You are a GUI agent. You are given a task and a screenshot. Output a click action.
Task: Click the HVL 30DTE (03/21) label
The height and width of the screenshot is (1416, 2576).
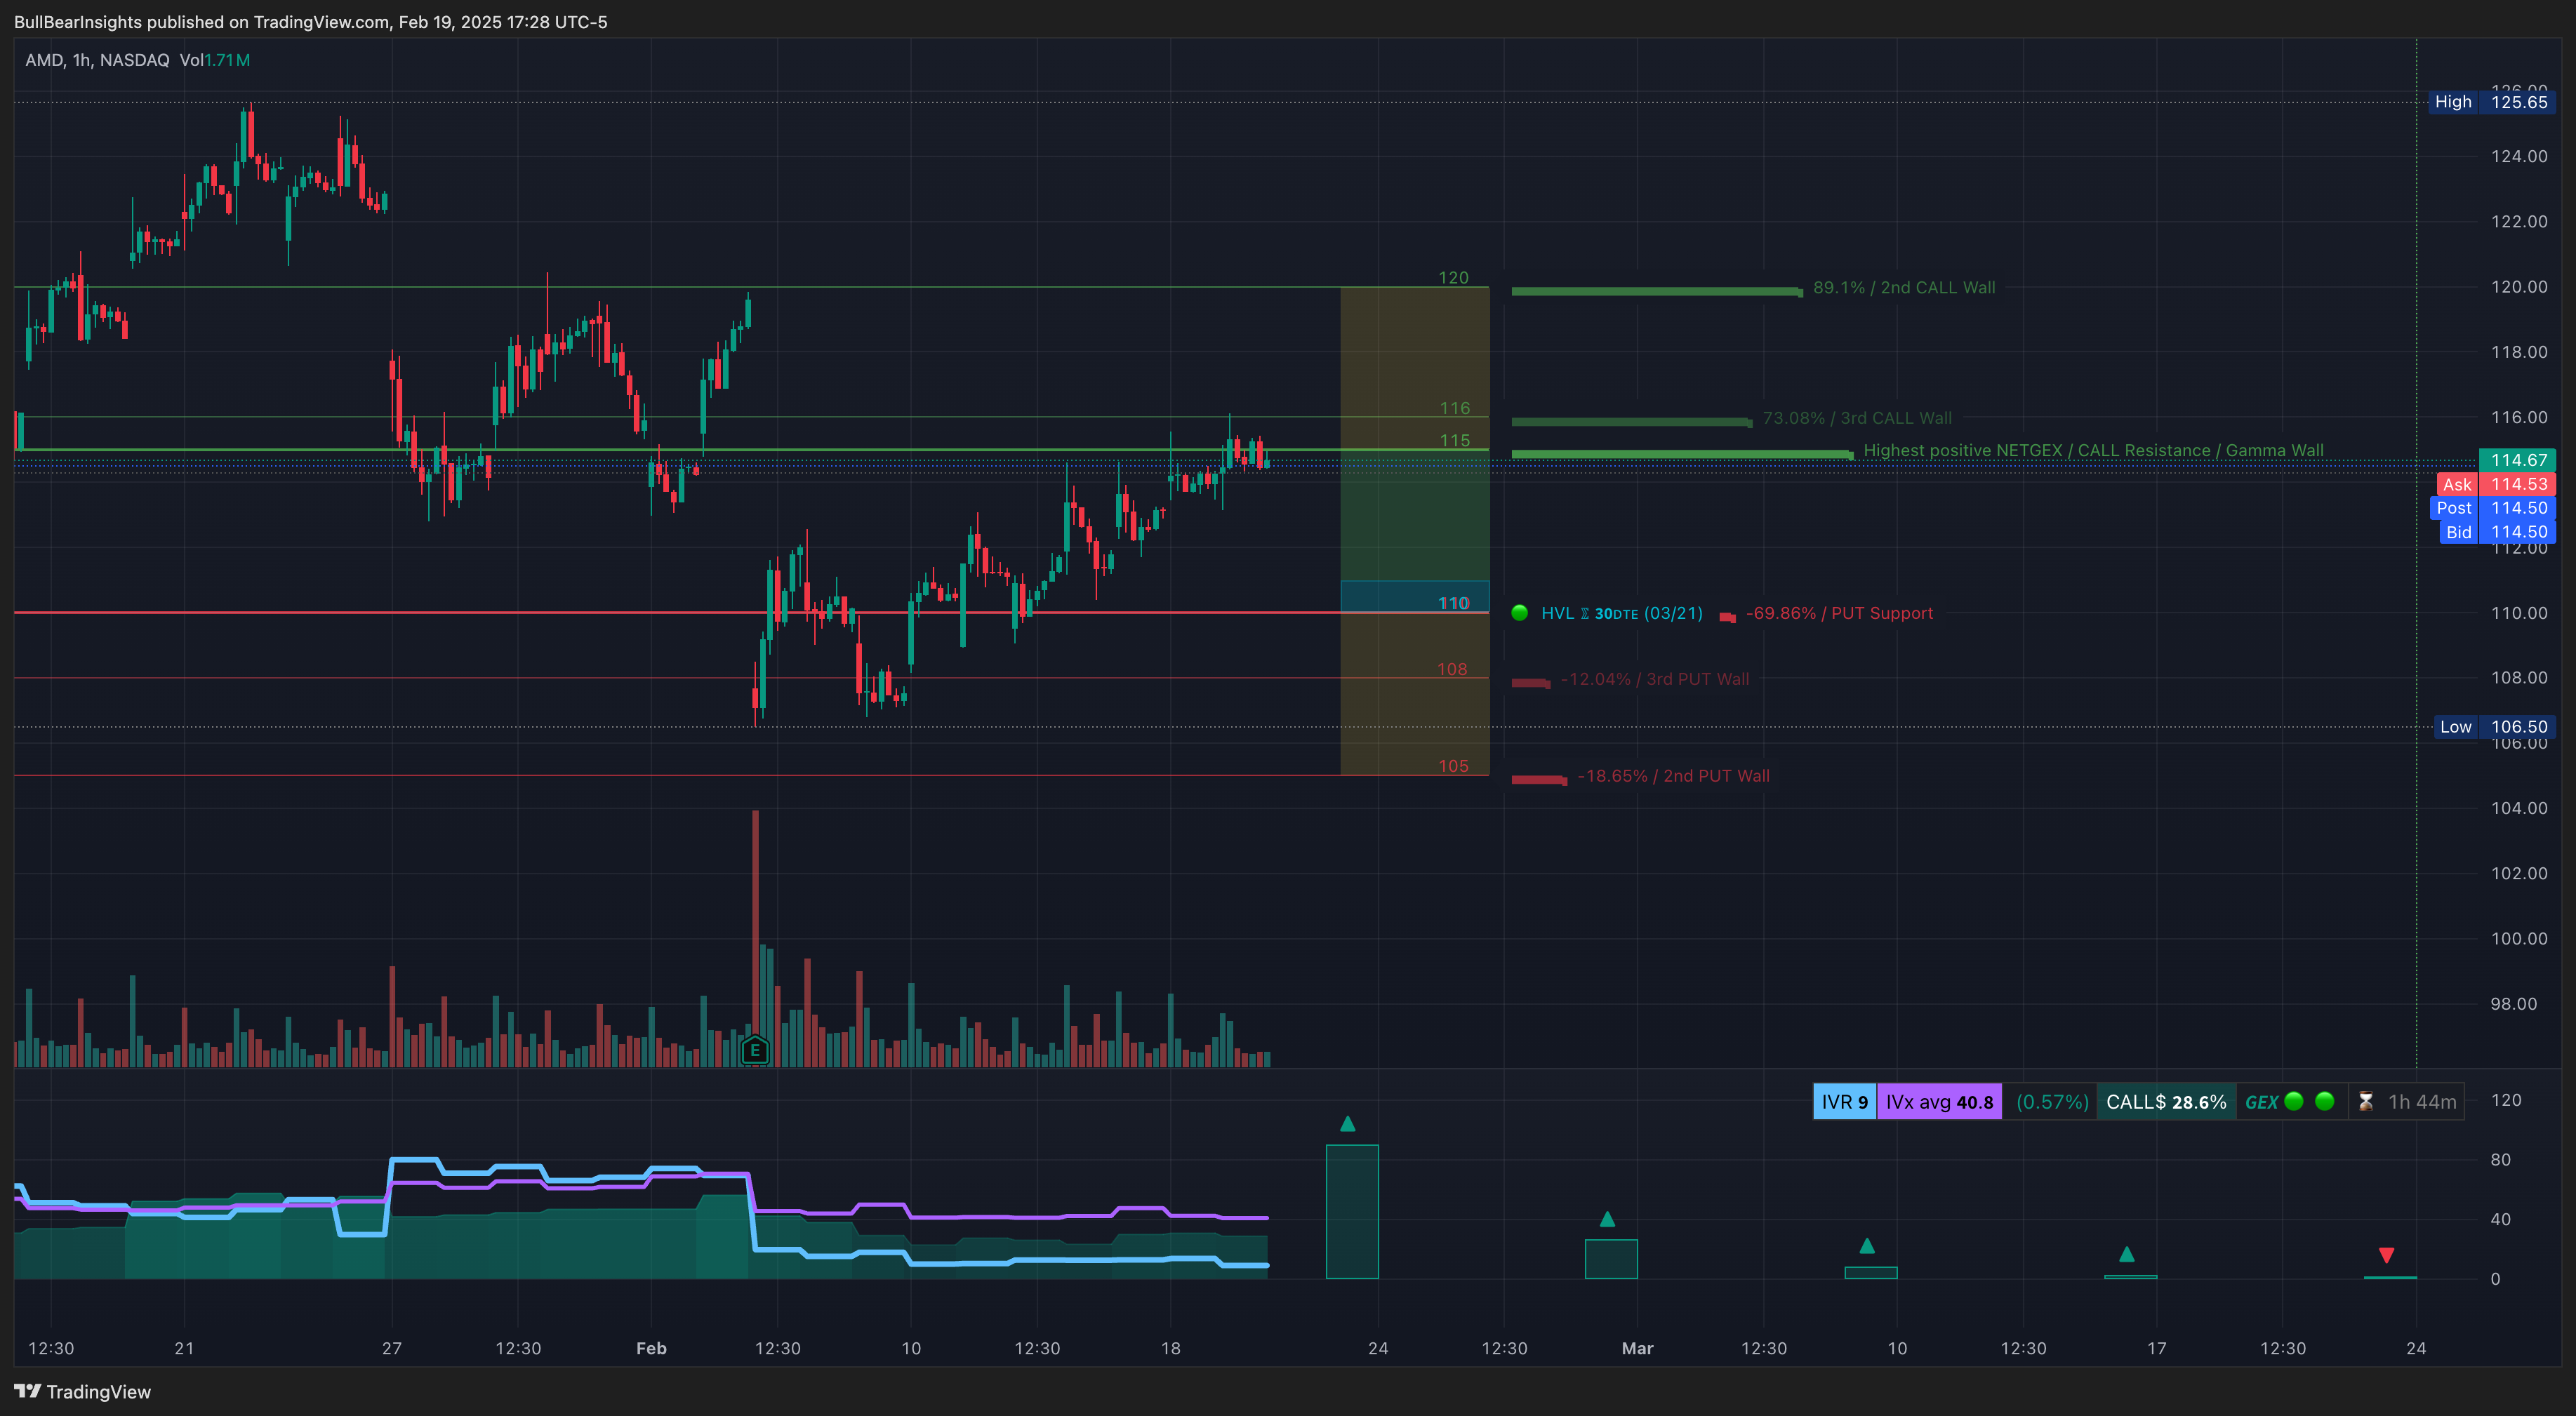(1621, 613)
